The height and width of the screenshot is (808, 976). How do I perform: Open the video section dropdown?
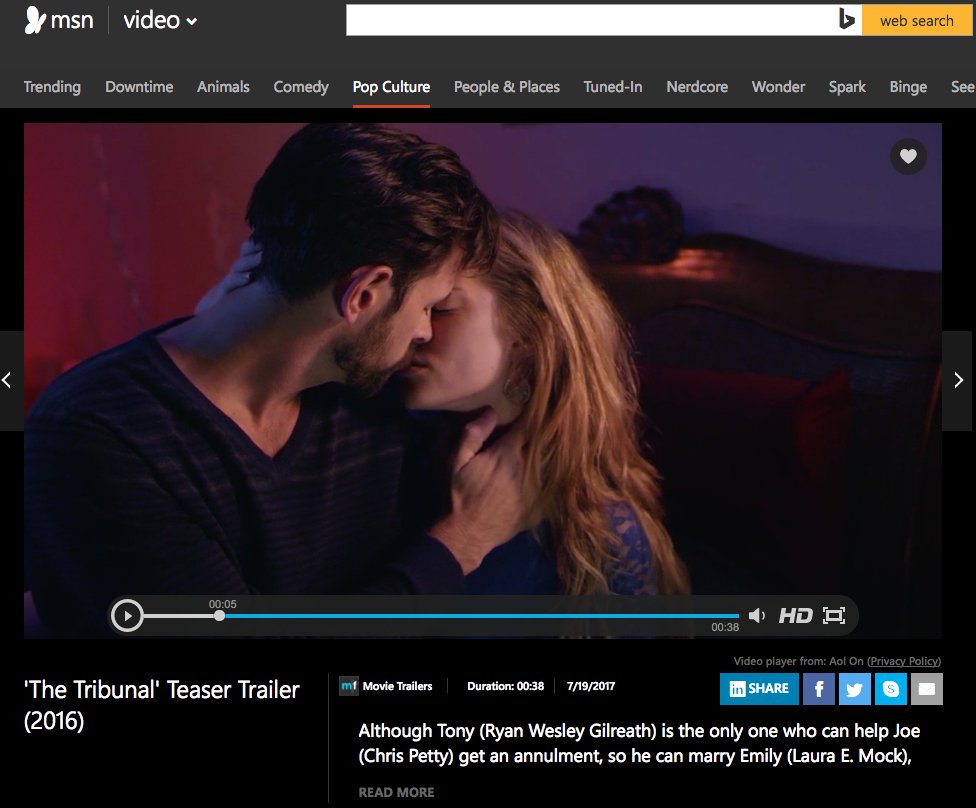point(160,21)
